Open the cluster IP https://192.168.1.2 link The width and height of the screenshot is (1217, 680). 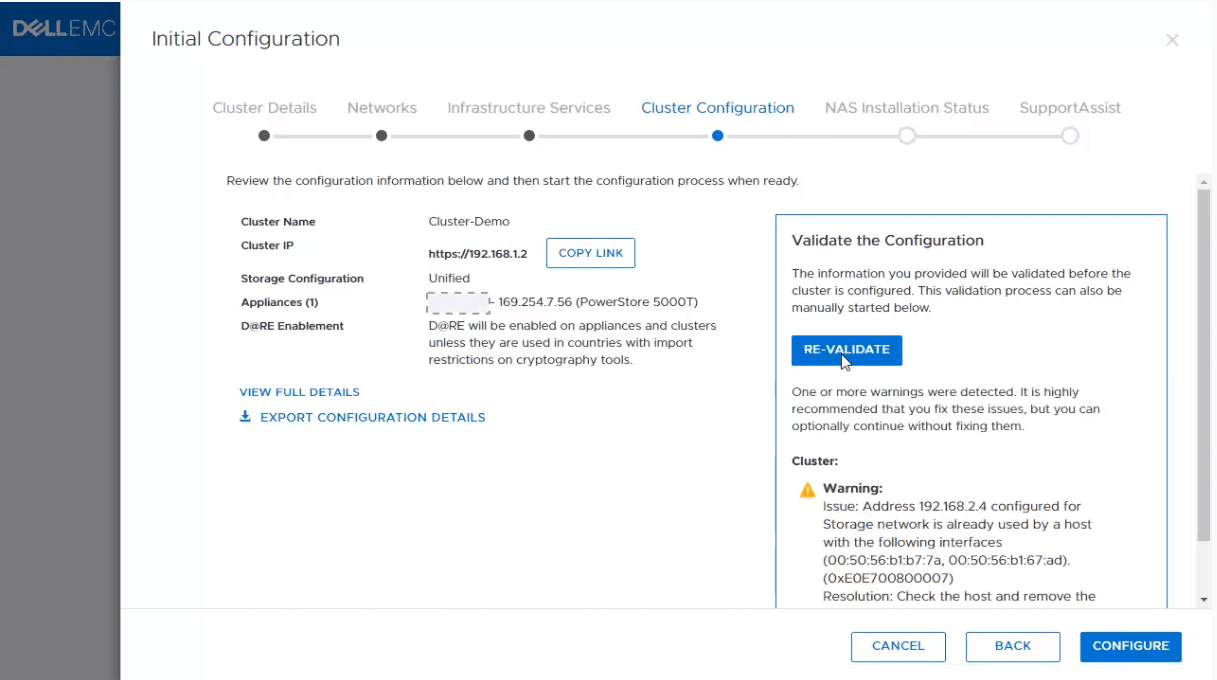pos(477,254)
